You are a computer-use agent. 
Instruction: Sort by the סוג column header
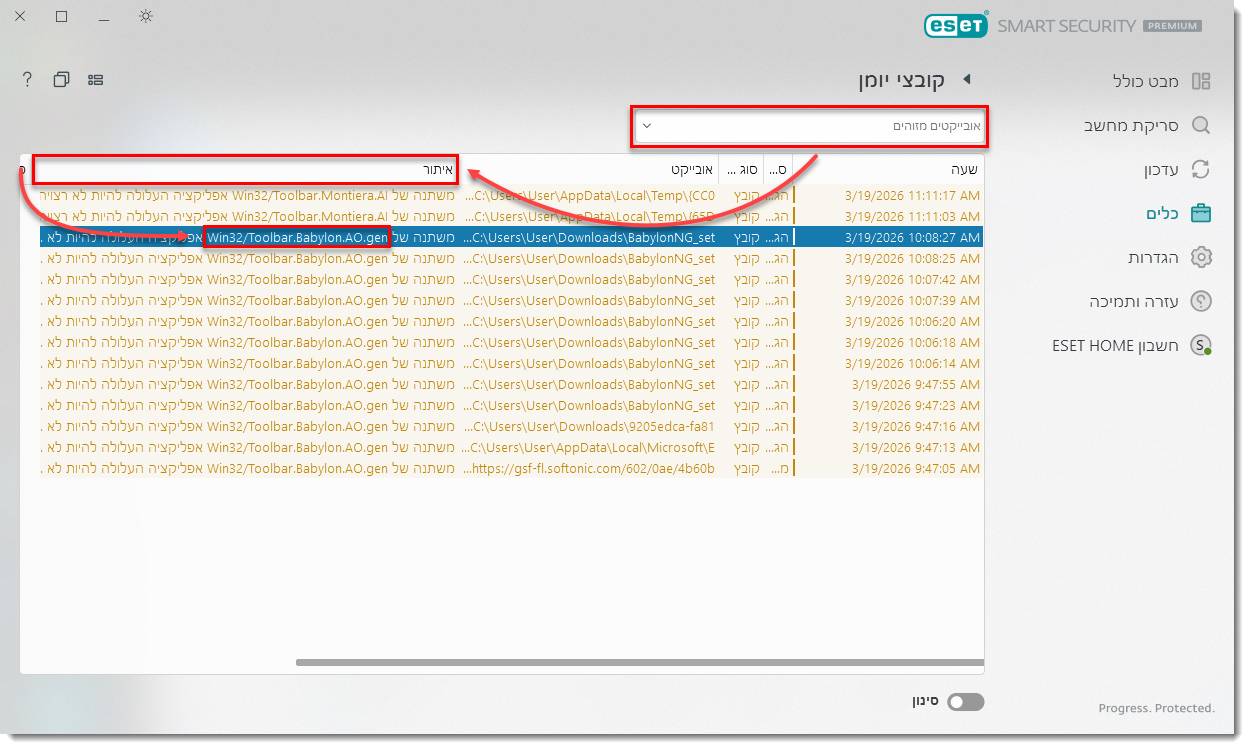(741, 169)
